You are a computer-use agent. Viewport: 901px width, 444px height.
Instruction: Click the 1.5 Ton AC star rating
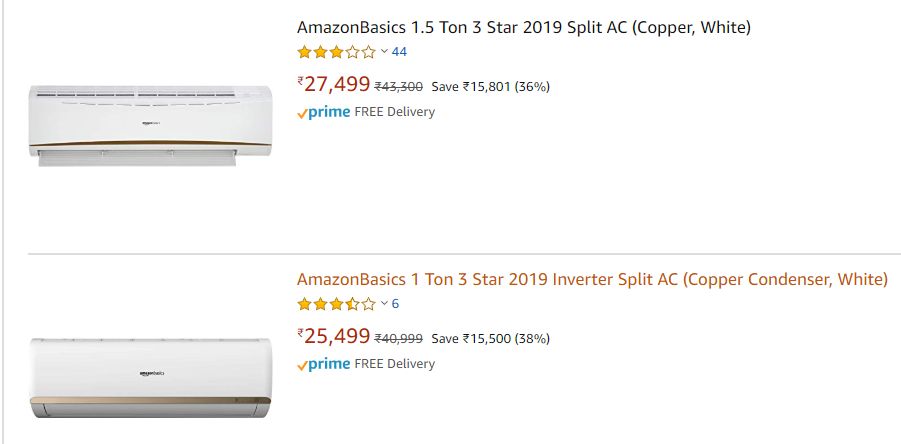(x=336, y=52)
